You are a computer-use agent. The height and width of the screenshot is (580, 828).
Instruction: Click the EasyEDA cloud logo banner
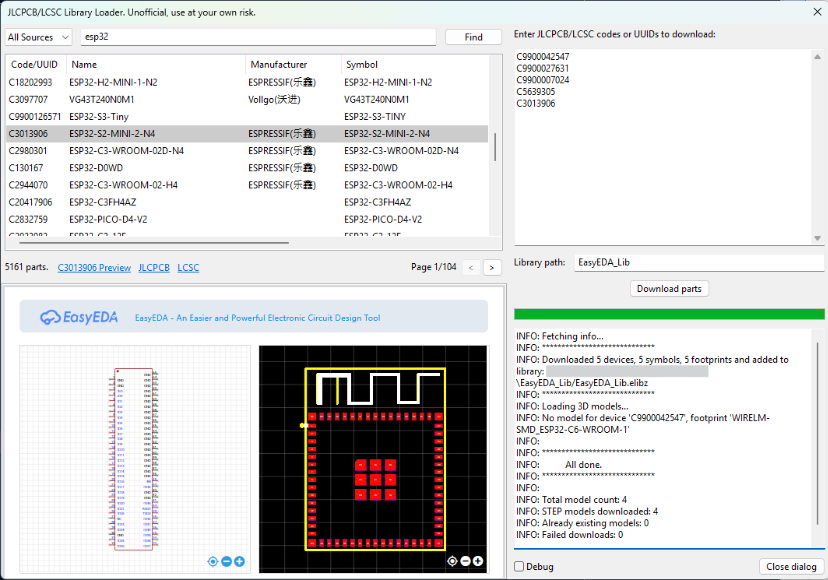pyautogui.click(x=253, y=316)
